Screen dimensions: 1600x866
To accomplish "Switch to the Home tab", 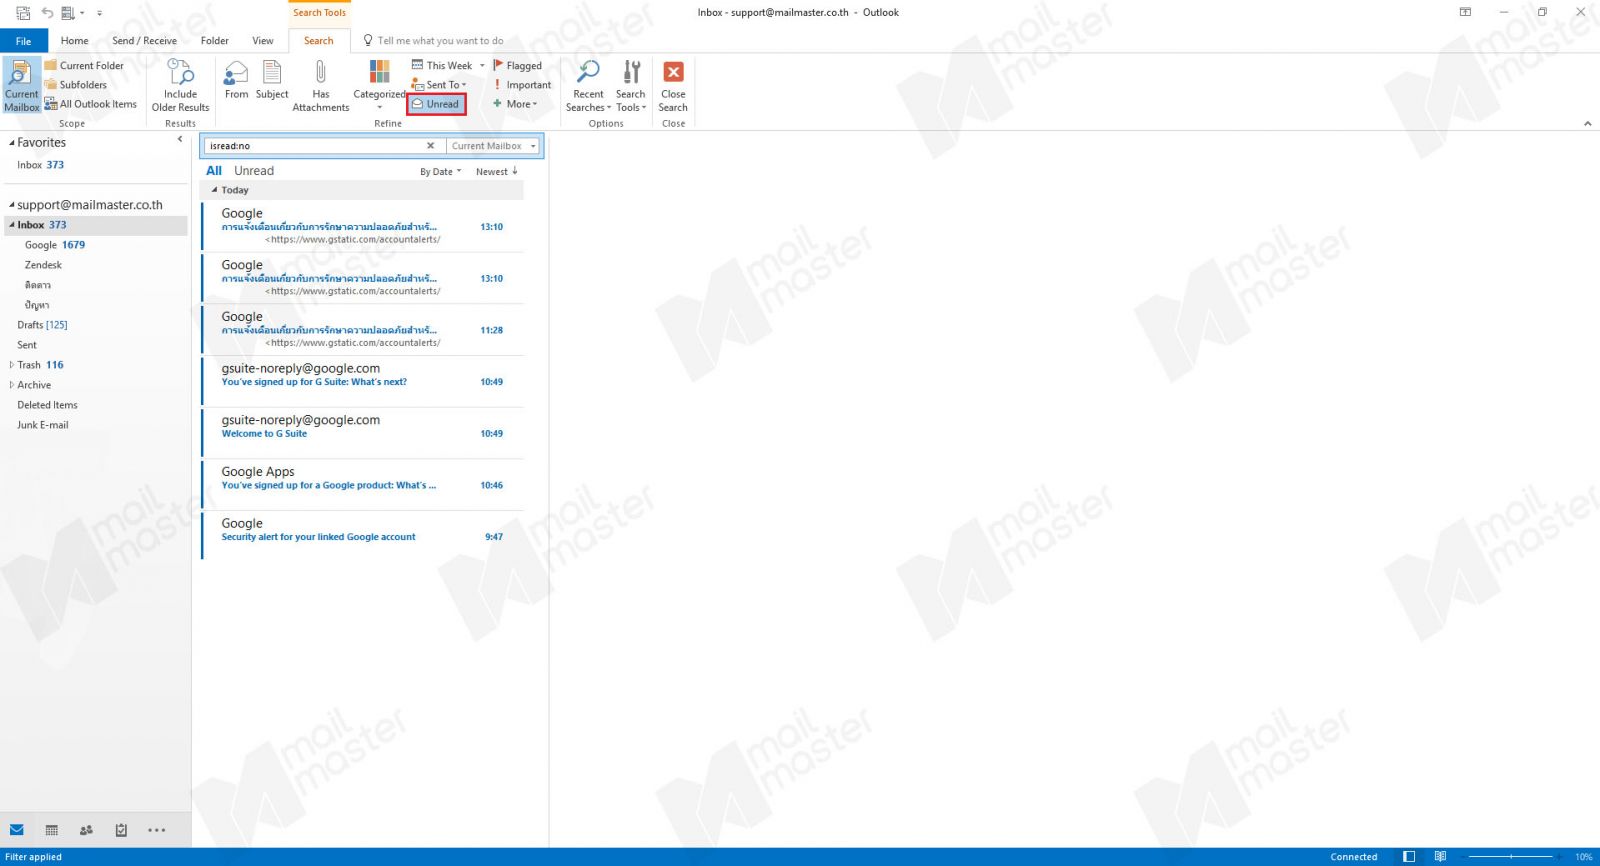I will pos(74,41).
